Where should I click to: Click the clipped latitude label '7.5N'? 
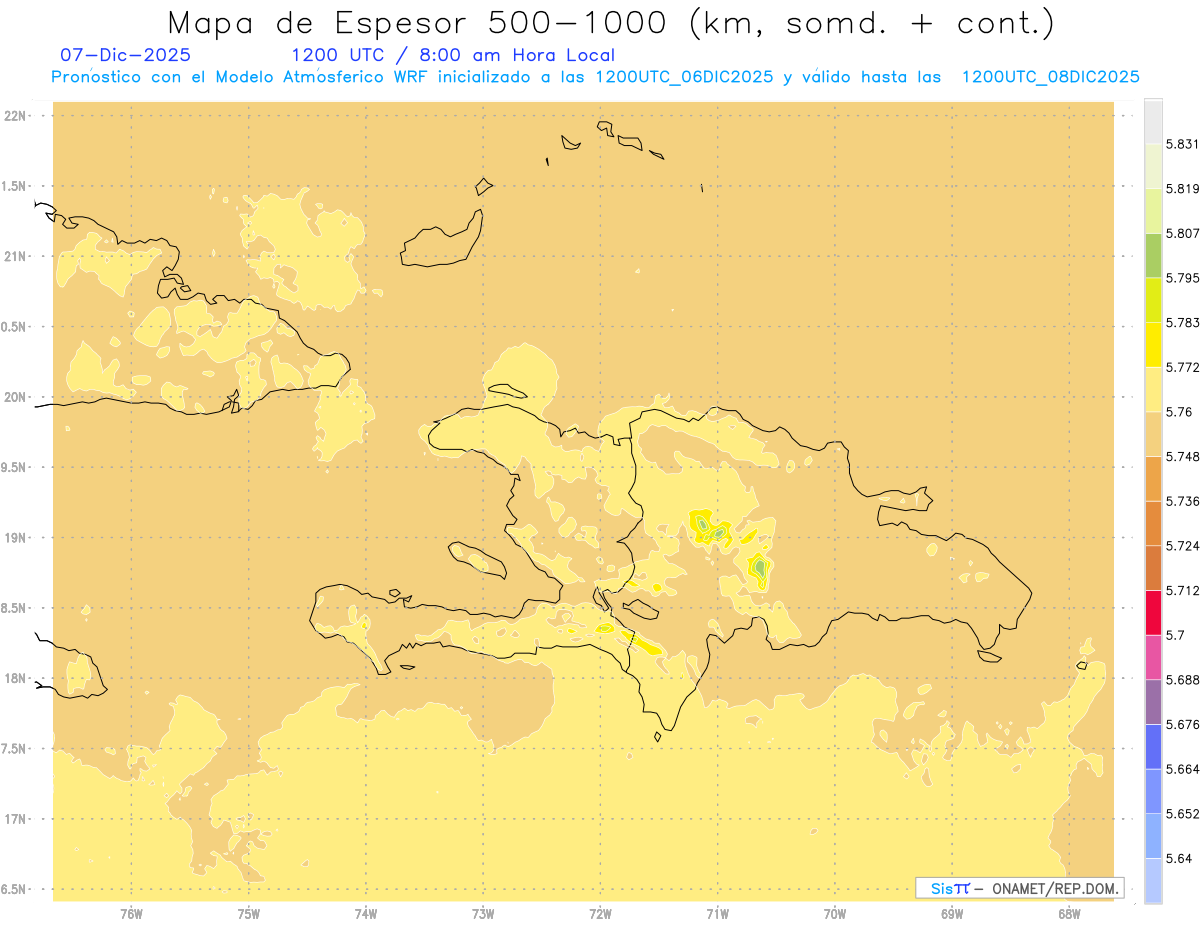[x=14, y=749]
